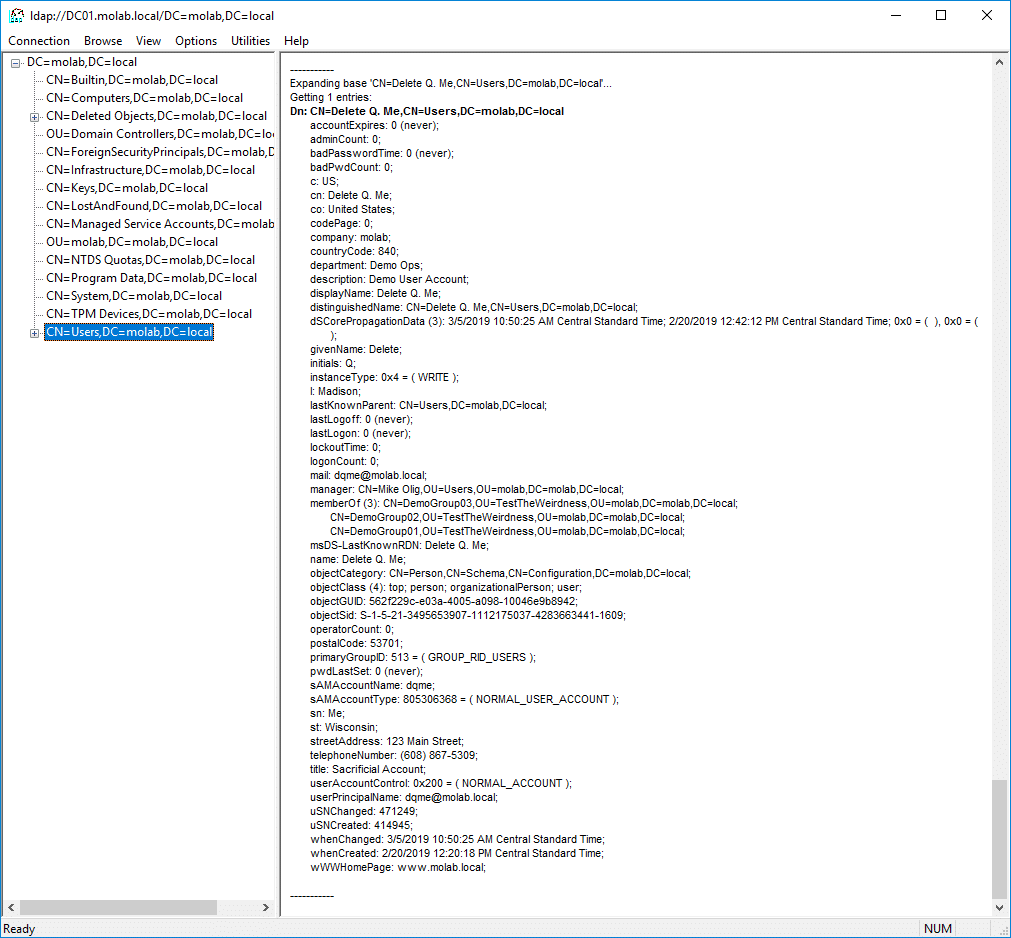
Task: Click the telephoneNumber line
Action: pos(393,756)
